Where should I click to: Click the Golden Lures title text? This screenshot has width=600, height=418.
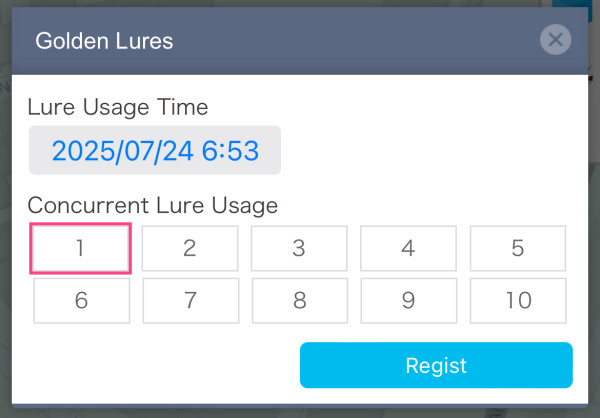pyautogui.click(x=104, y=41)
